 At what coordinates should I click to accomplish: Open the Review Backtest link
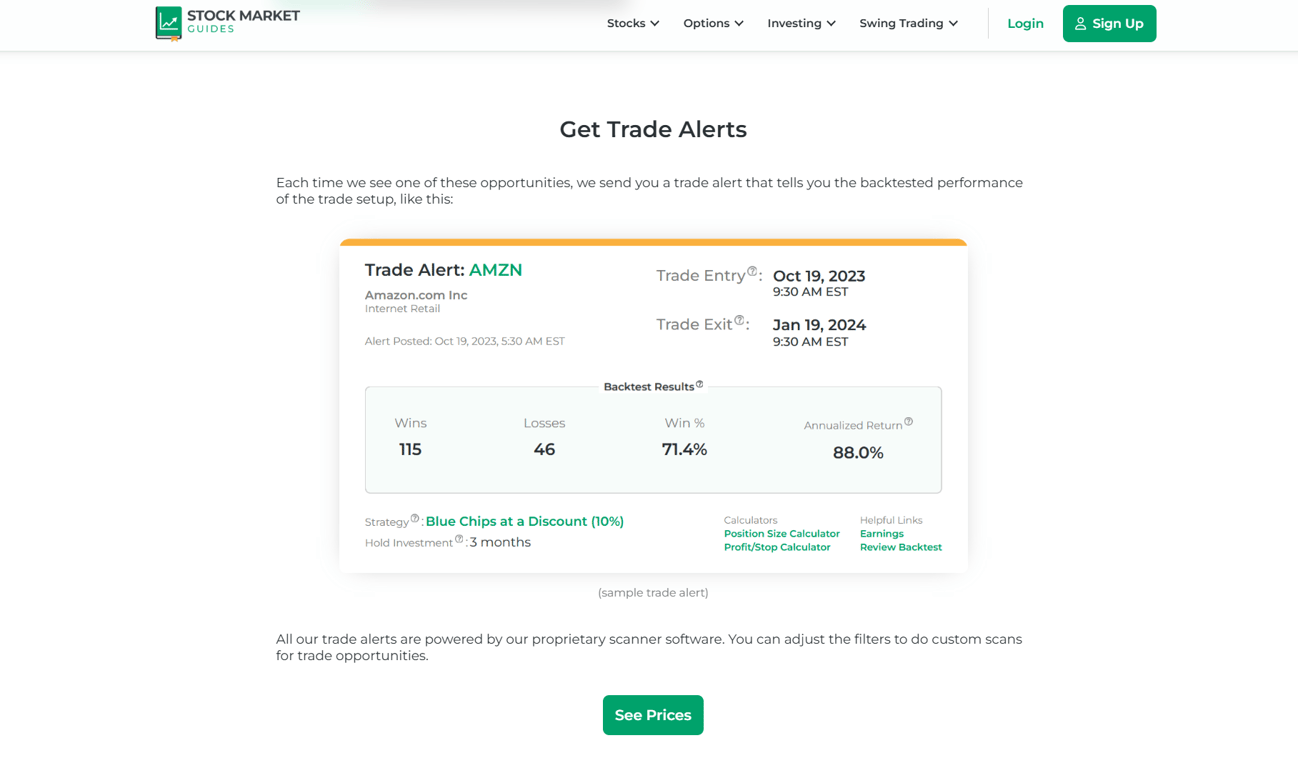coord(900,547)
